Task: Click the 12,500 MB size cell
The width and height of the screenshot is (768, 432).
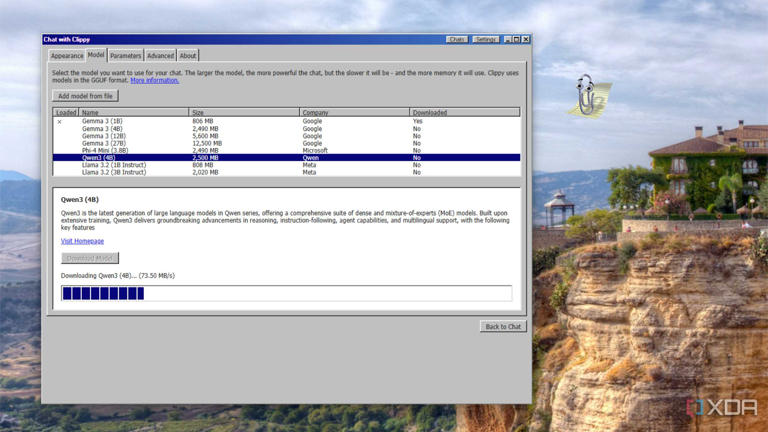Action: pos(207,144)
